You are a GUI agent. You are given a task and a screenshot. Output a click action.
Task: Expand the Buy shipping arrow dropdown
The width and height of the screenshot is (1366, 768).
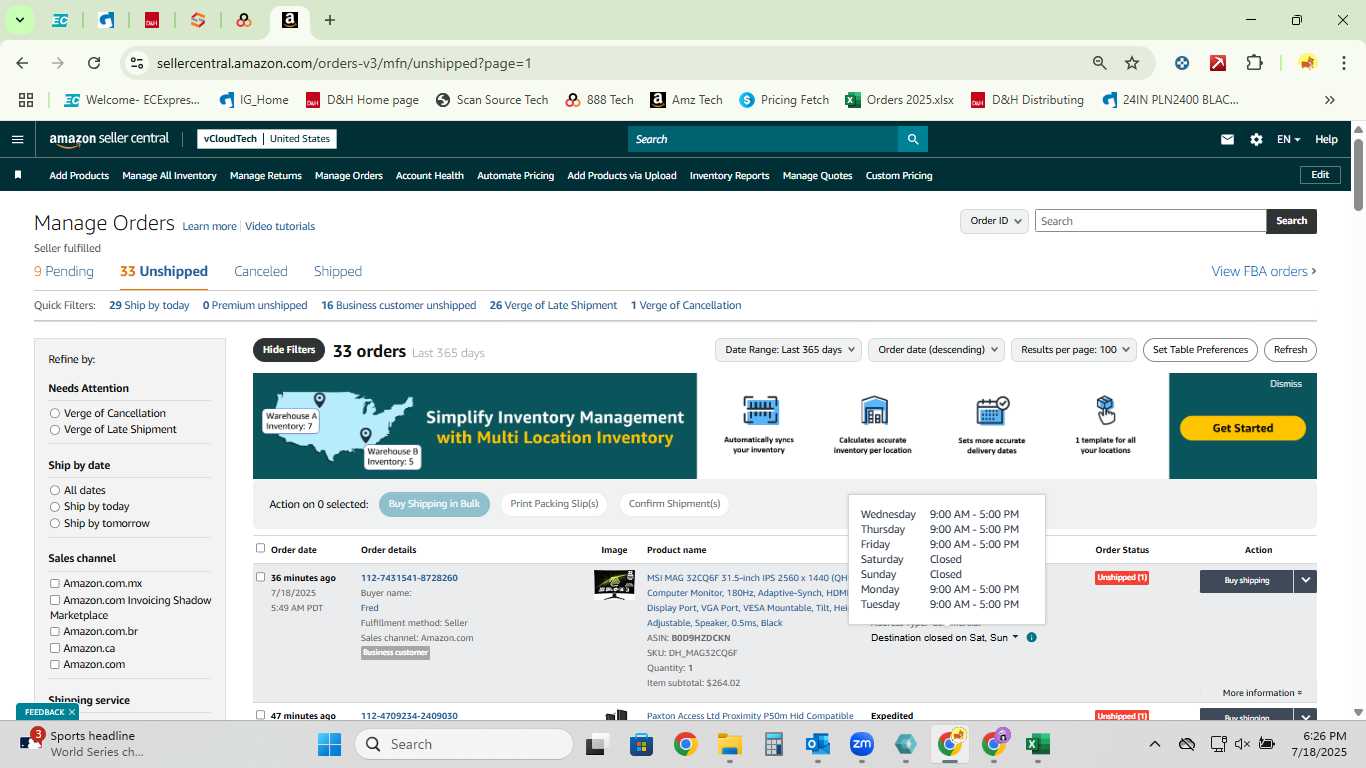pyautogui.click(x=1305, y=580)
